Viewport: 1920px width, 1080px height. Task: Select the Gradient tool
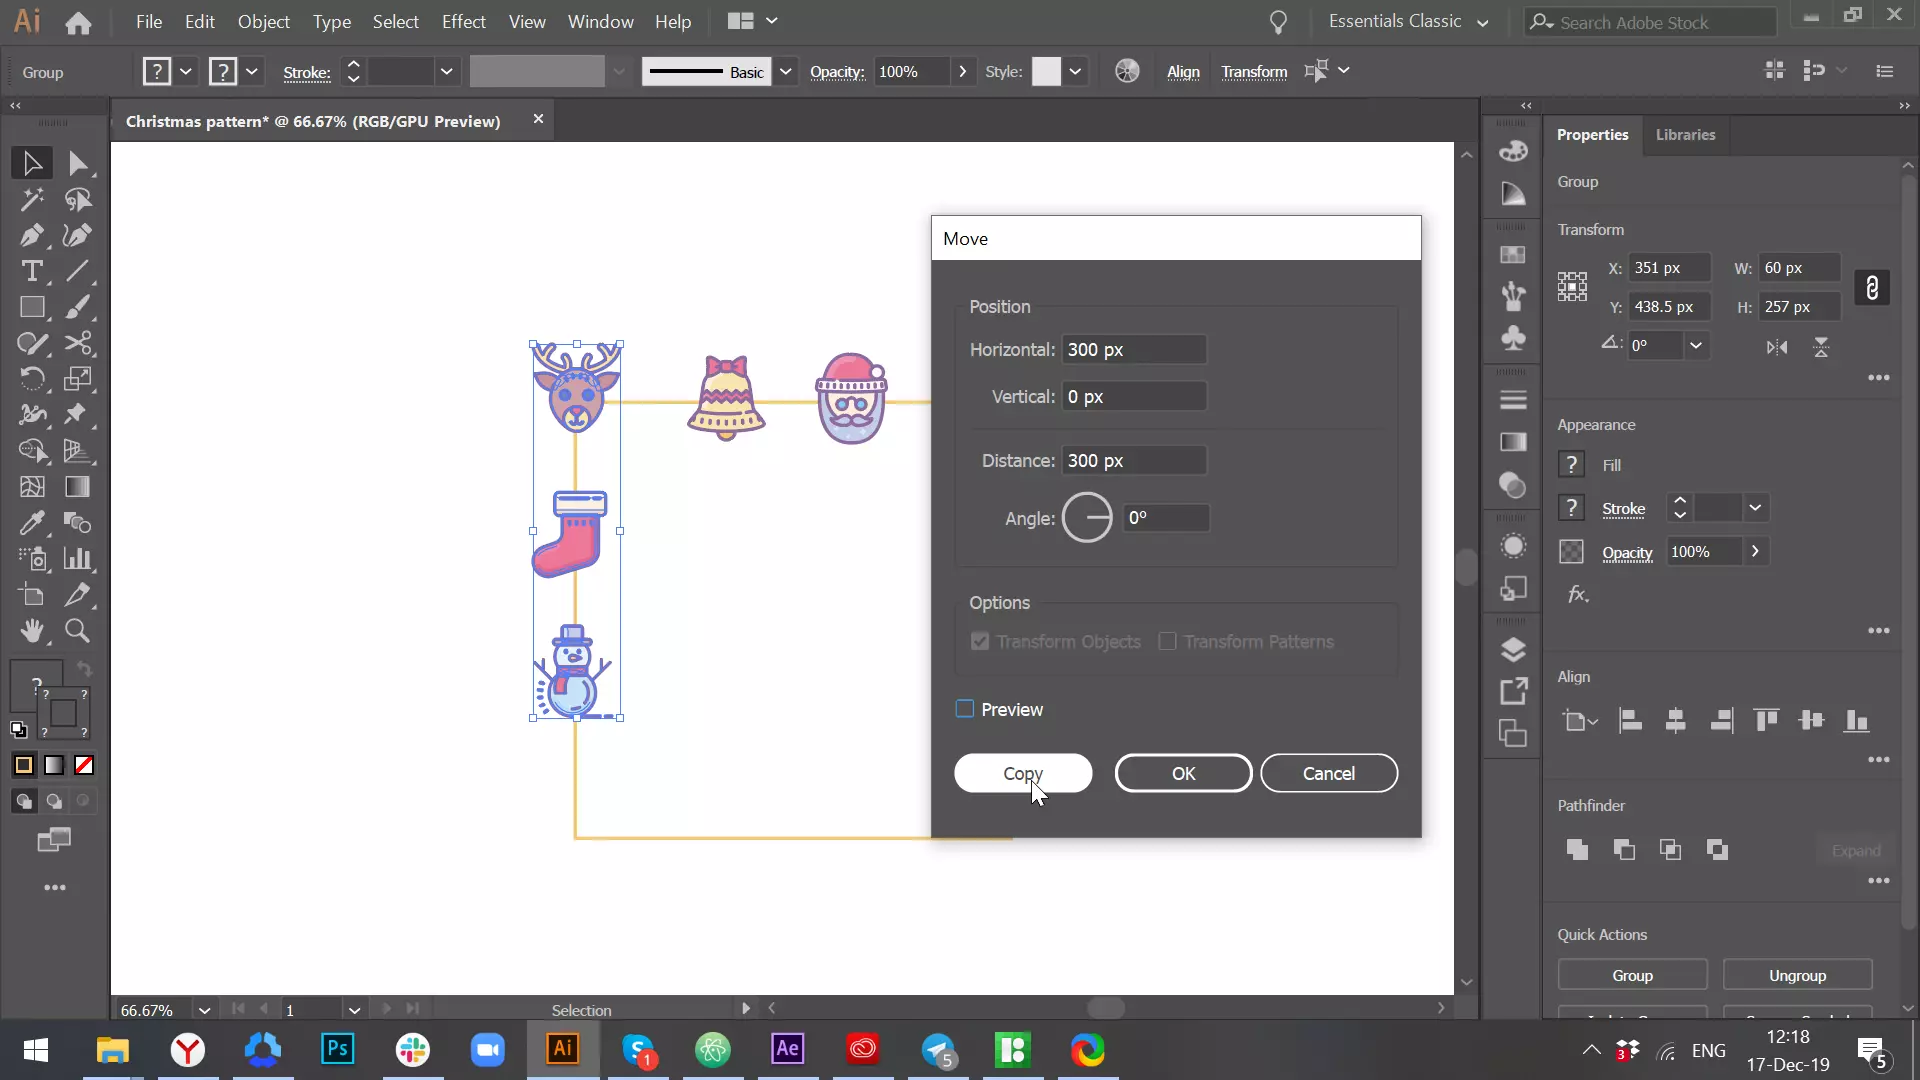coord(78,487)
